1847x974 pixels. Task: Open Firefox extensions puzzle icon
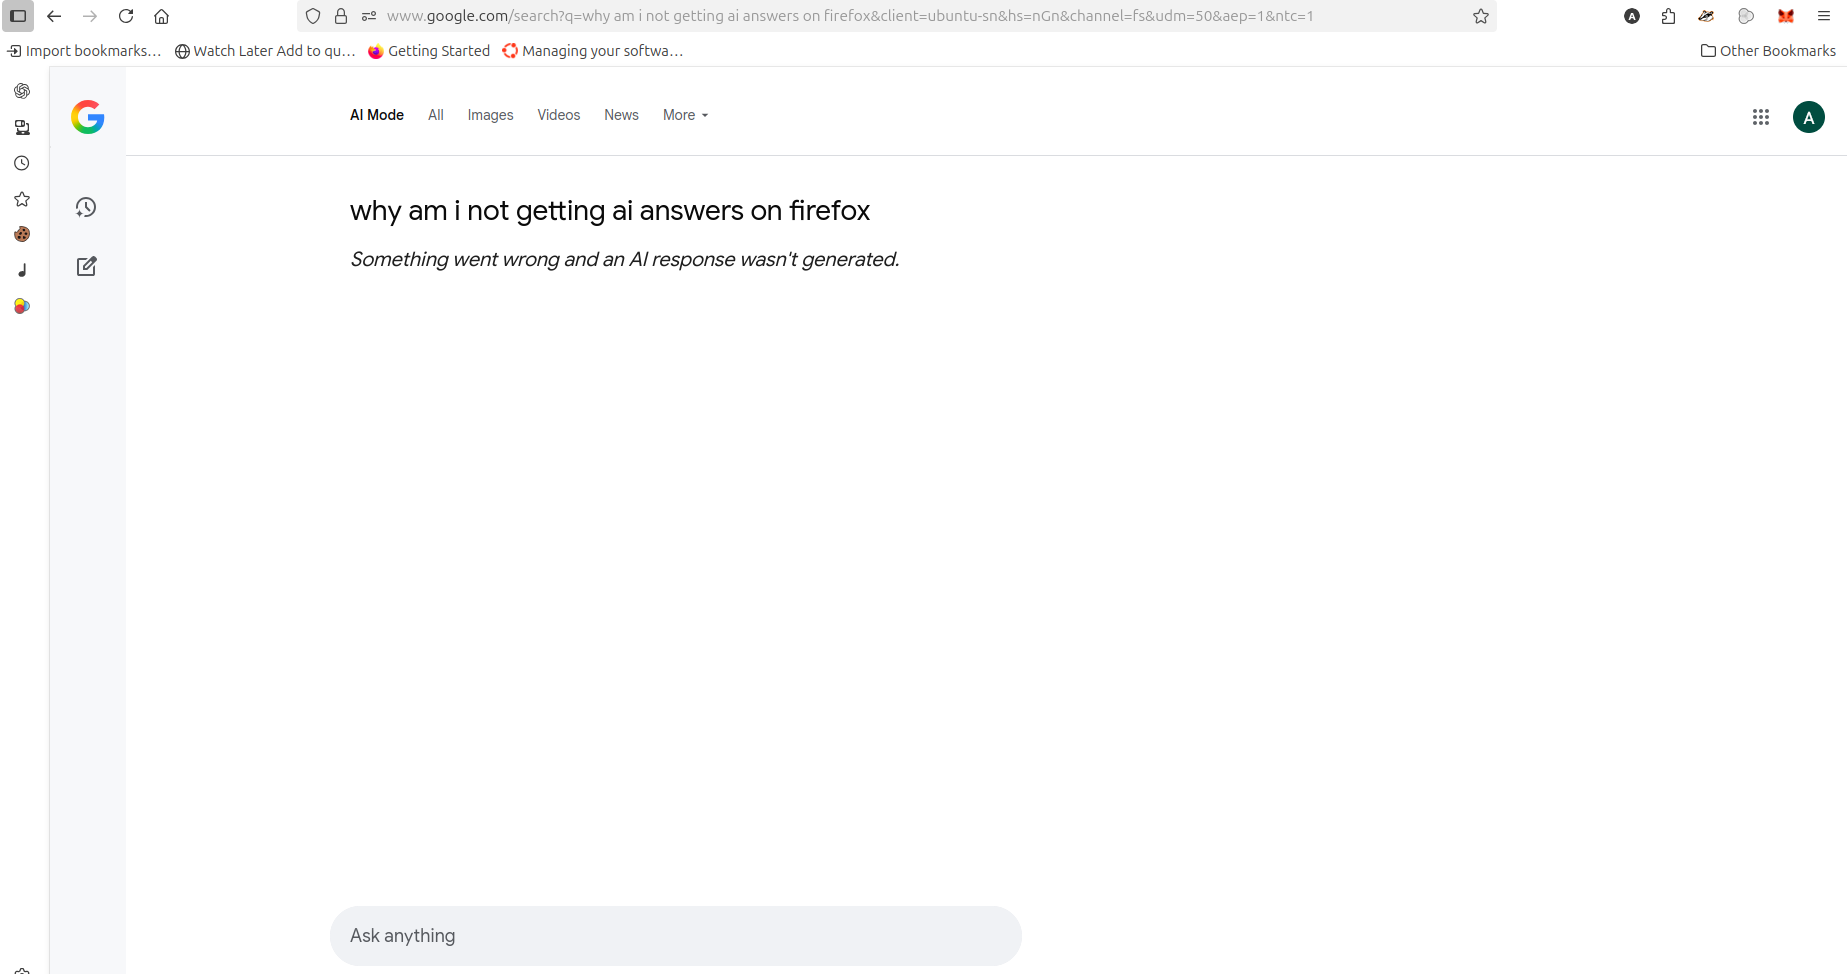pyautogui.click(x=1668, y=16)
